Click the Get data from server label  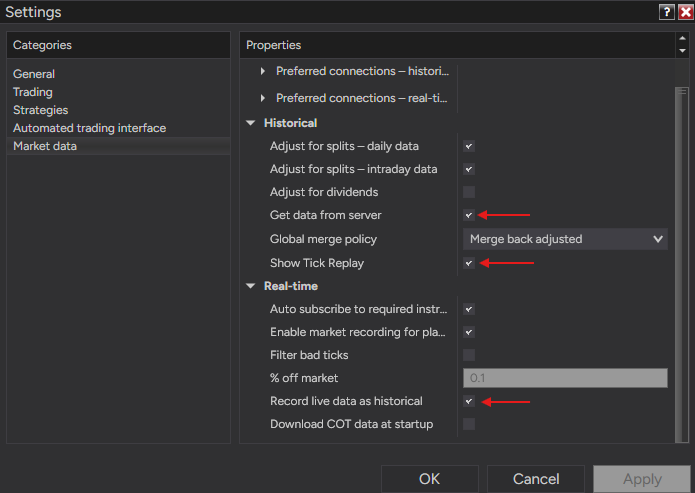point(326,215)
